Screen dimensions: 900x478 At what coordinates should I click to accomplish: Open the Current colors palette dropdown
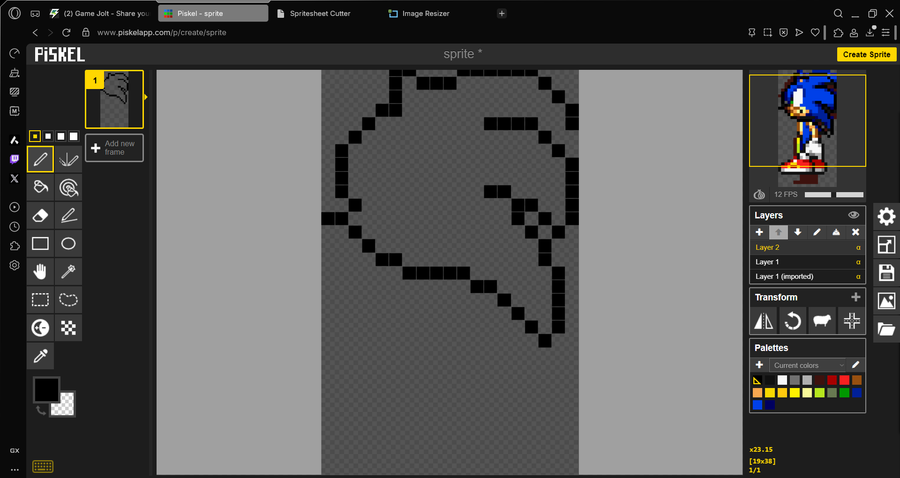(808, 365)
